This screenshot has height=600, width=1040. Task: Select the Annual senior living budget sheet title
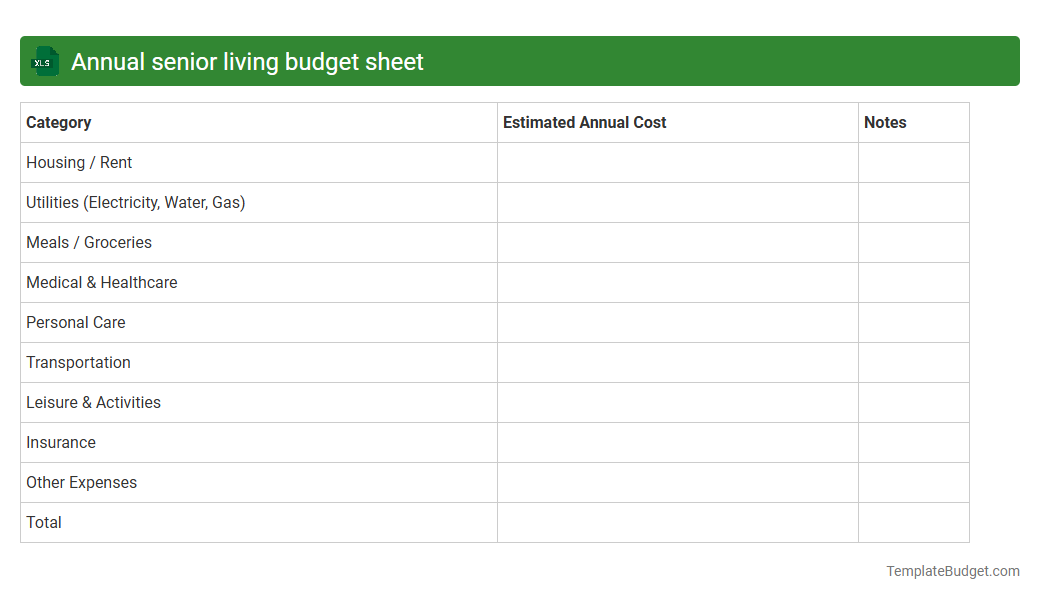(246, 61)
